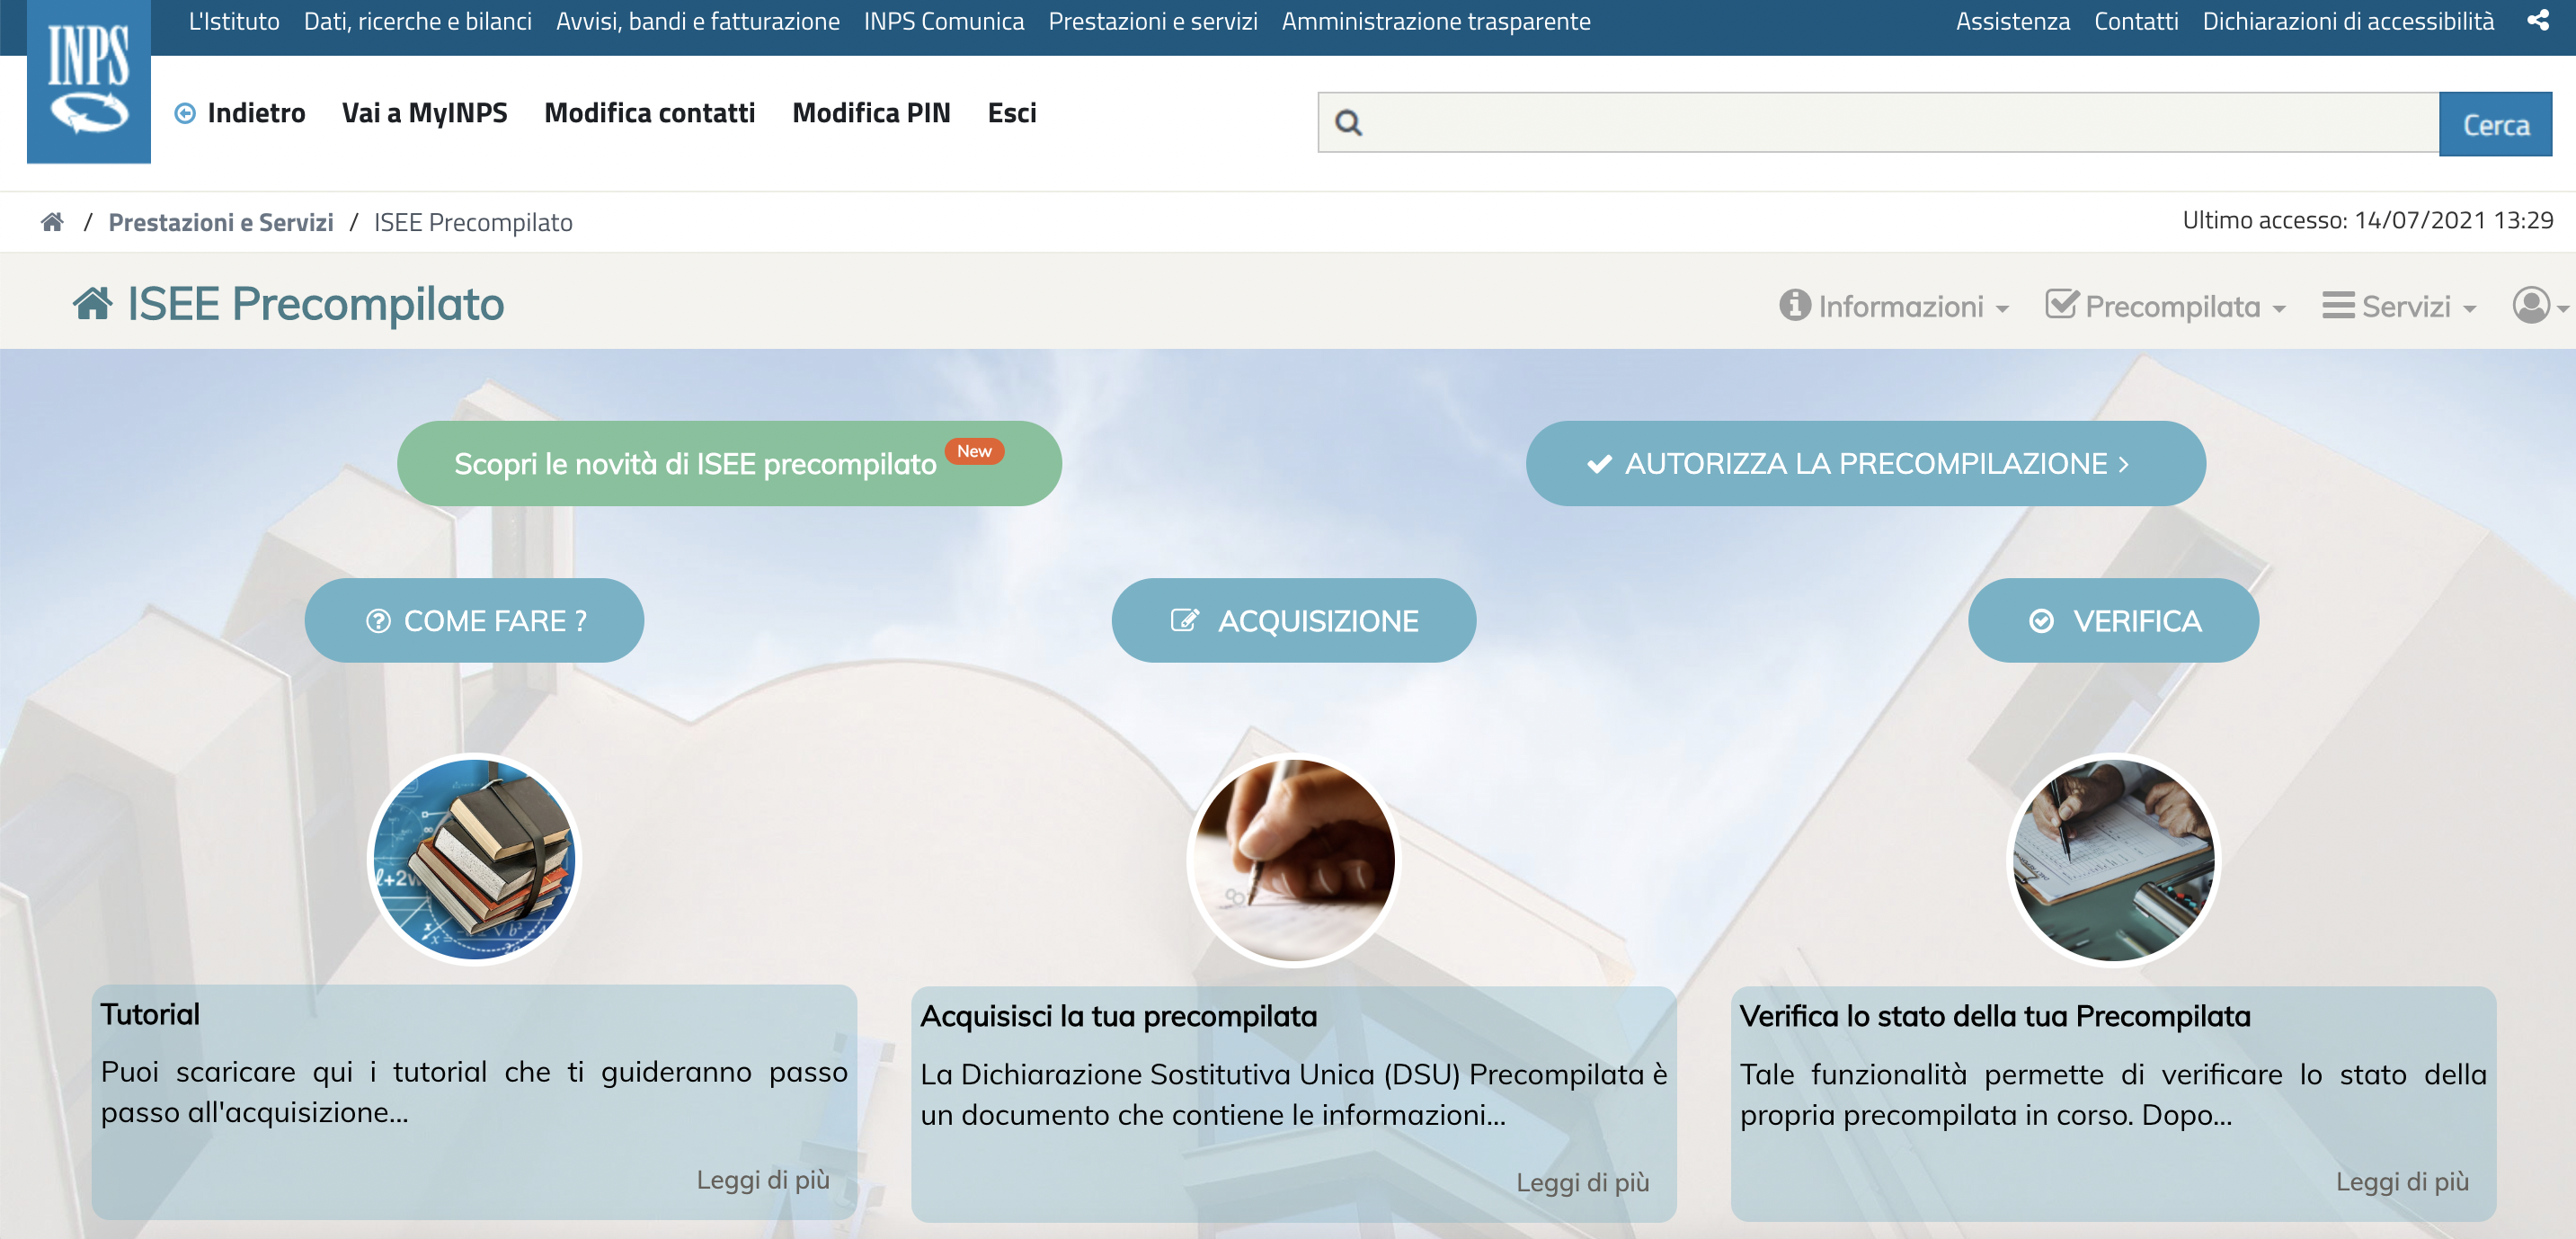
Task: Open Dichiarazioni di accessibilità link
Action: coord(2348,21)
